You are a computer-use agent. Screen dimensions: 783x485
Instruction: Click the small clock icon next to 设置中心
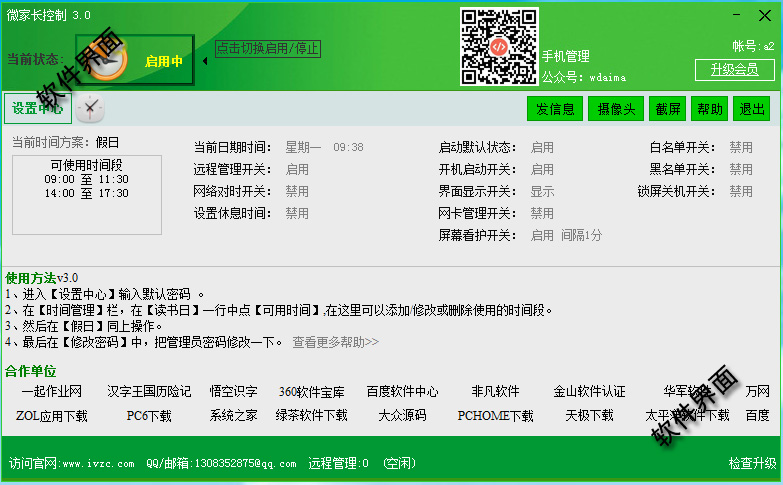tap(90, 108)
